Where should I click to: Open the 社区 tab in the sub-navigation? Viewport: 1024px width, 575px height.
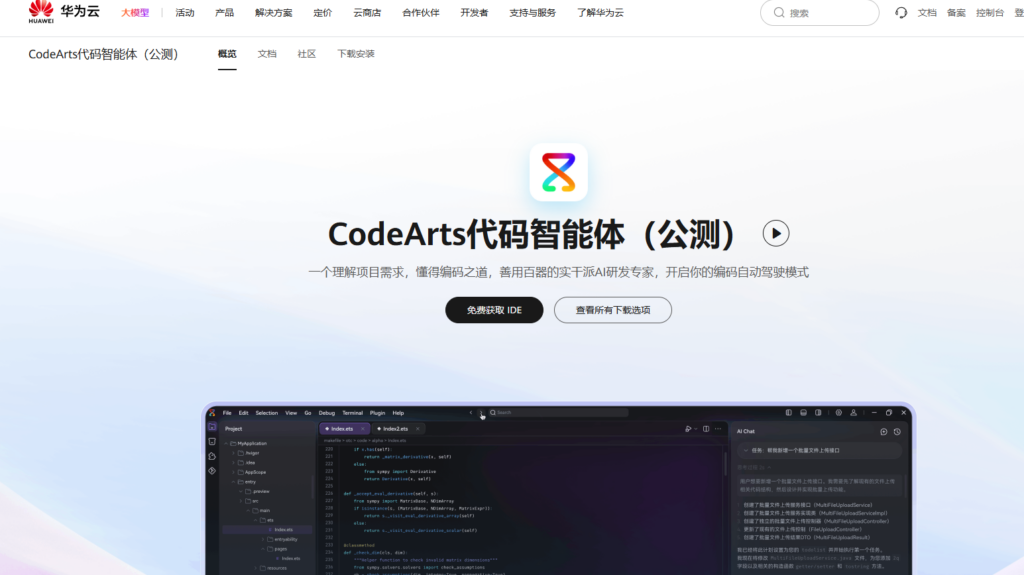pyautogui.click(x=306, y=54)
